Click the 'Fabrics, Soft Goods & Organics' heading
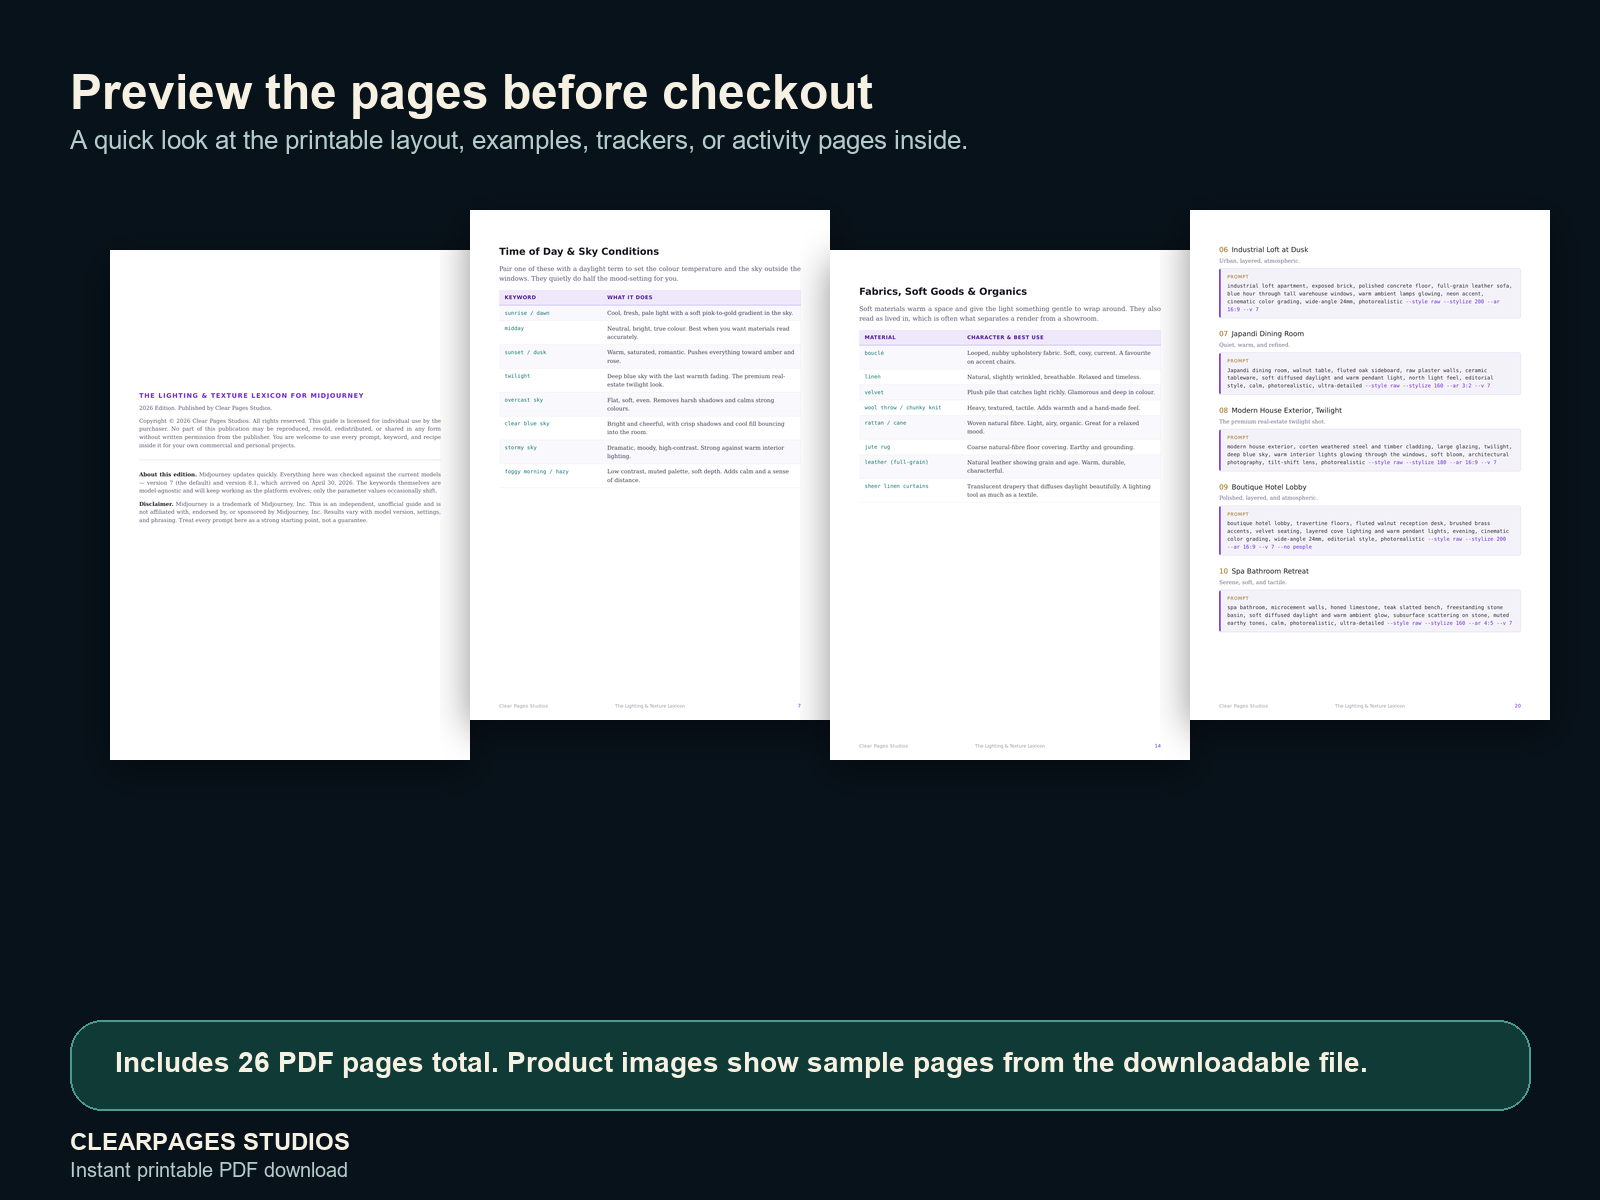 943,292
